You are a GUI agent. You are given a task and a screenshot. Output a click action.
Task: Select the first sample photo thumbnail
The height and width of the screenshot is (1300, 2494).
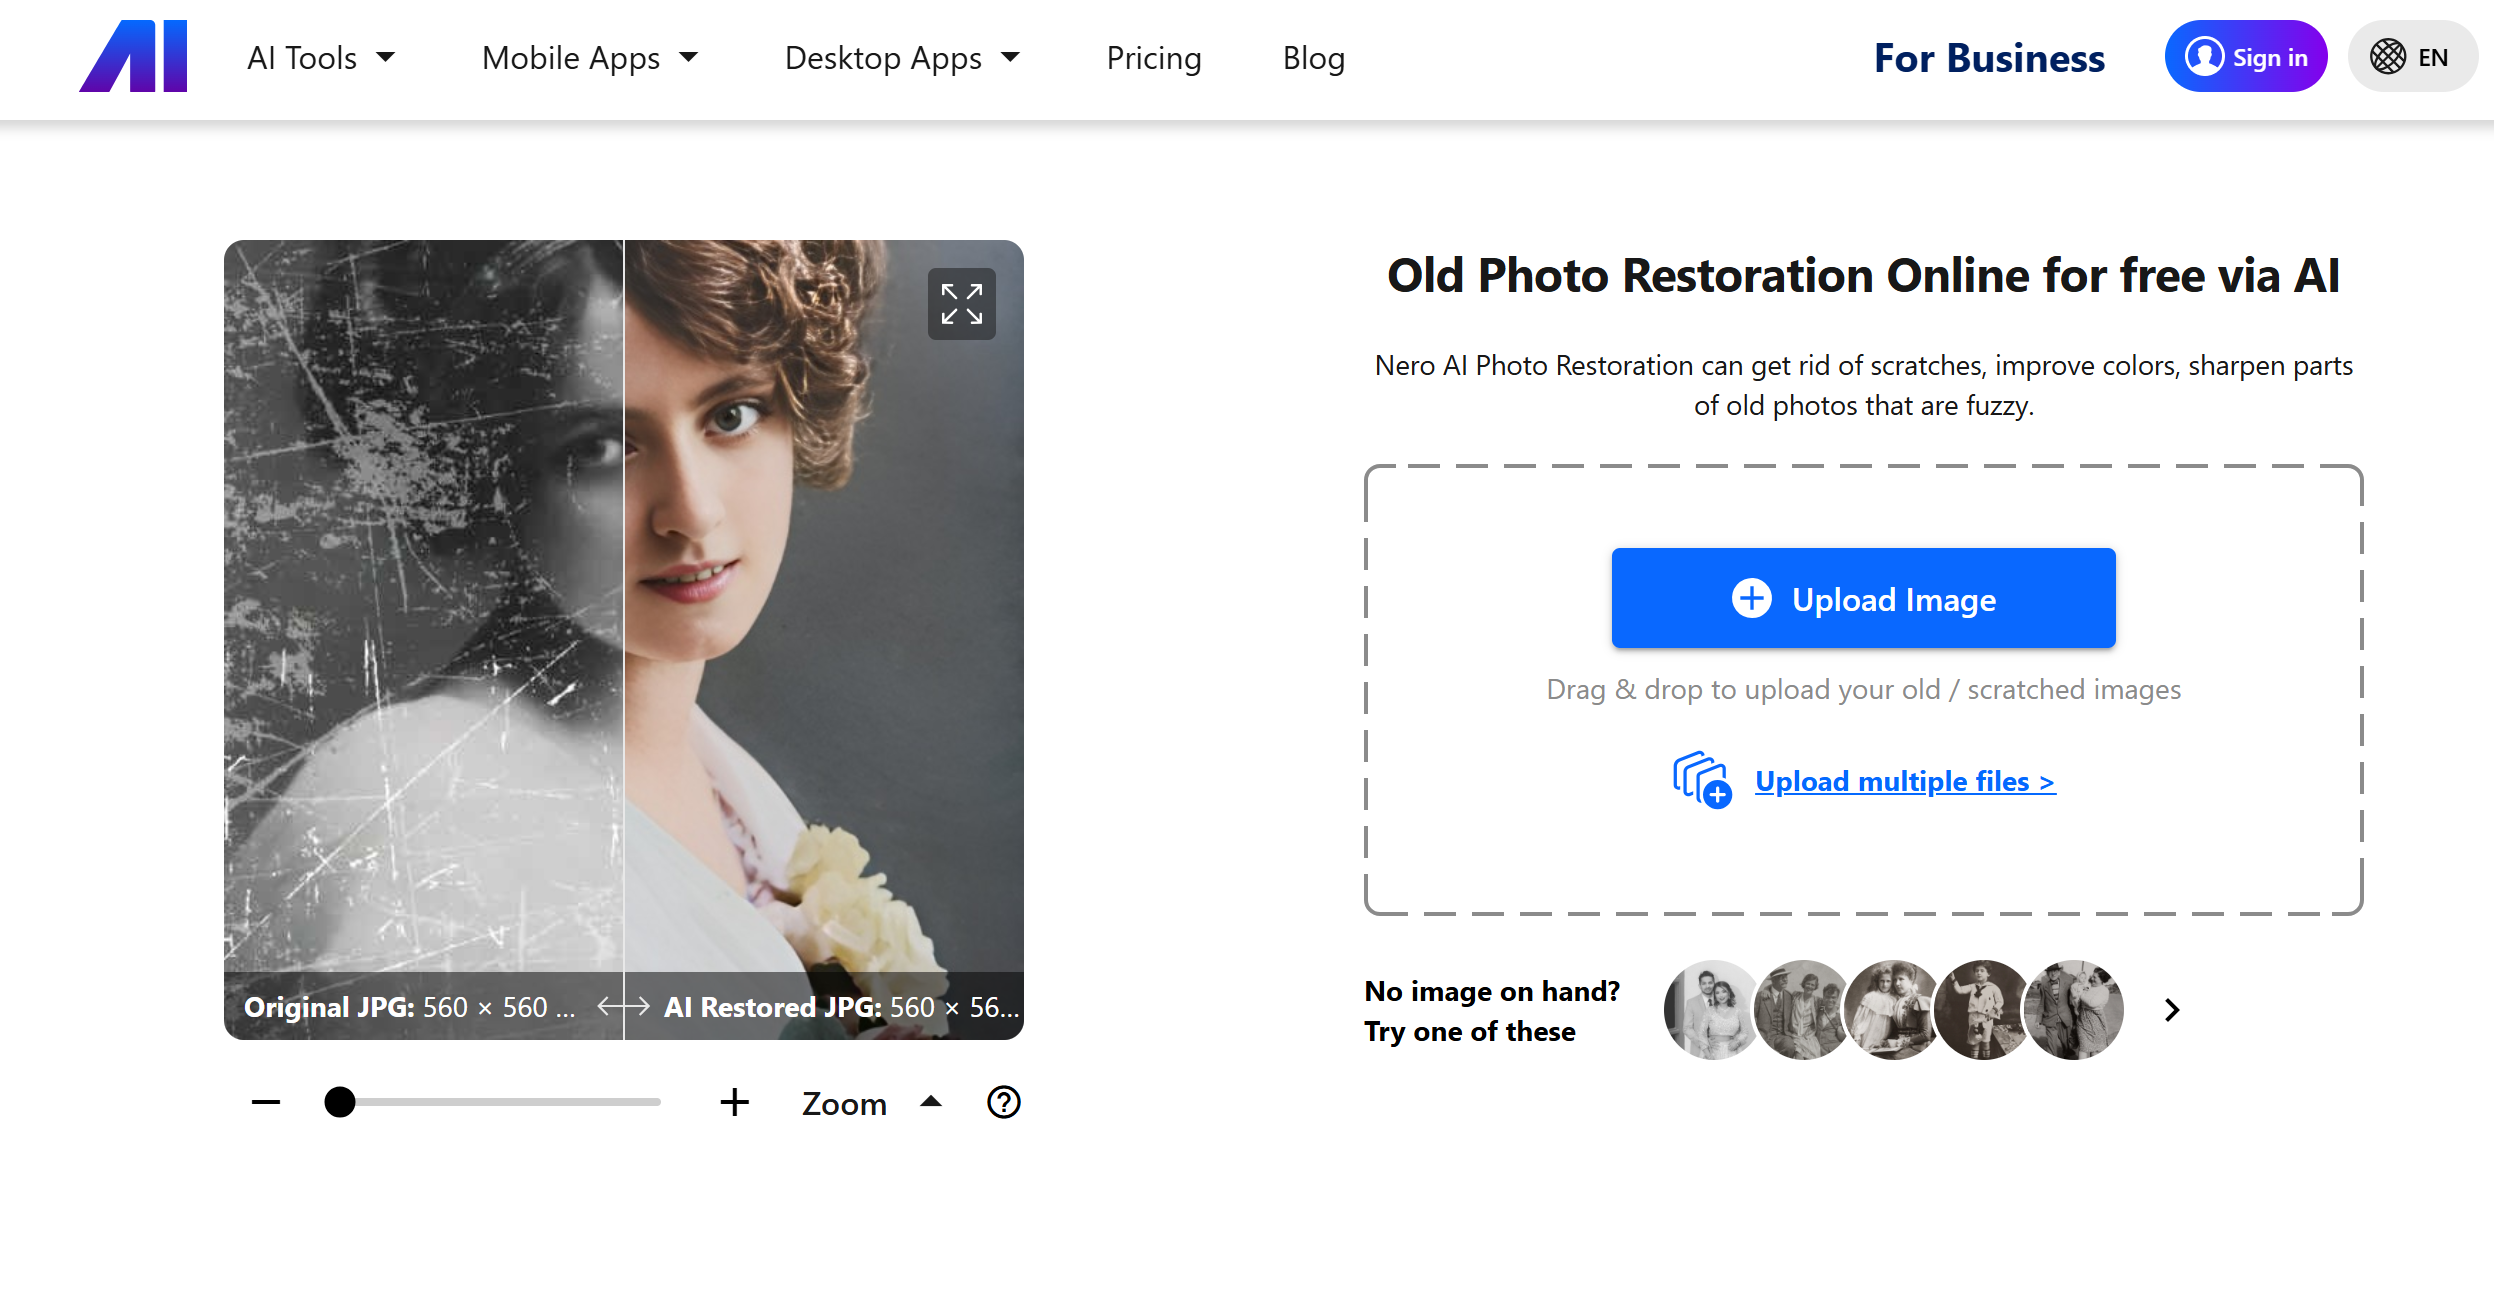point(1712,1010)
